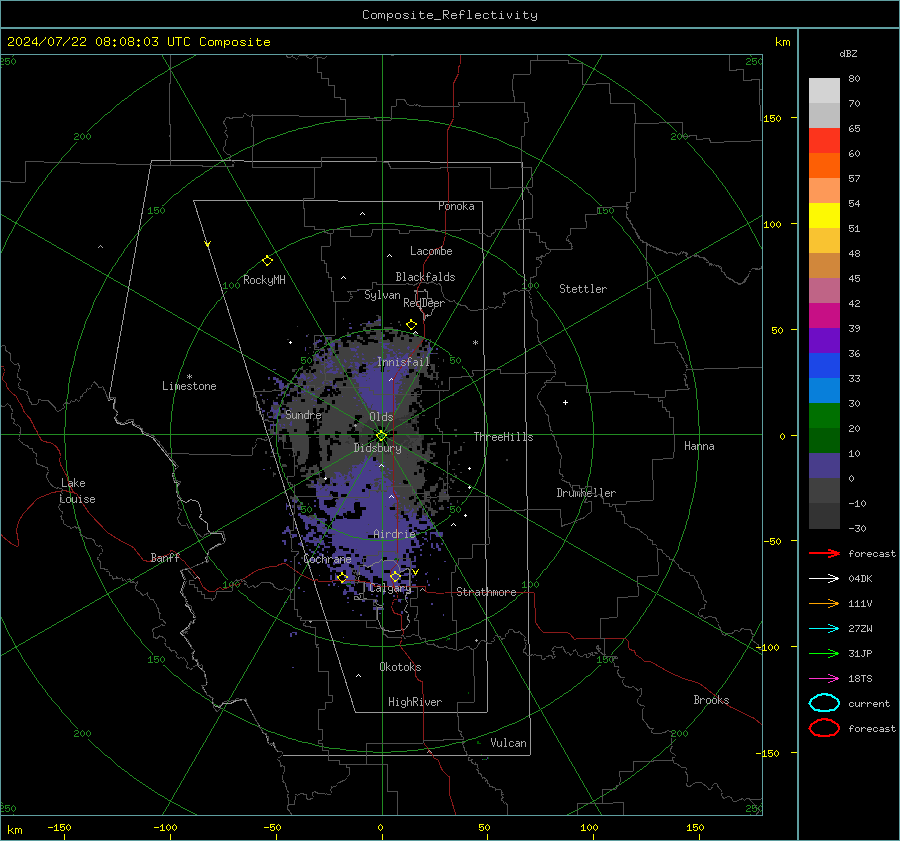
Task: Click the Sylvan label on map
Action: tap(382, 295)
